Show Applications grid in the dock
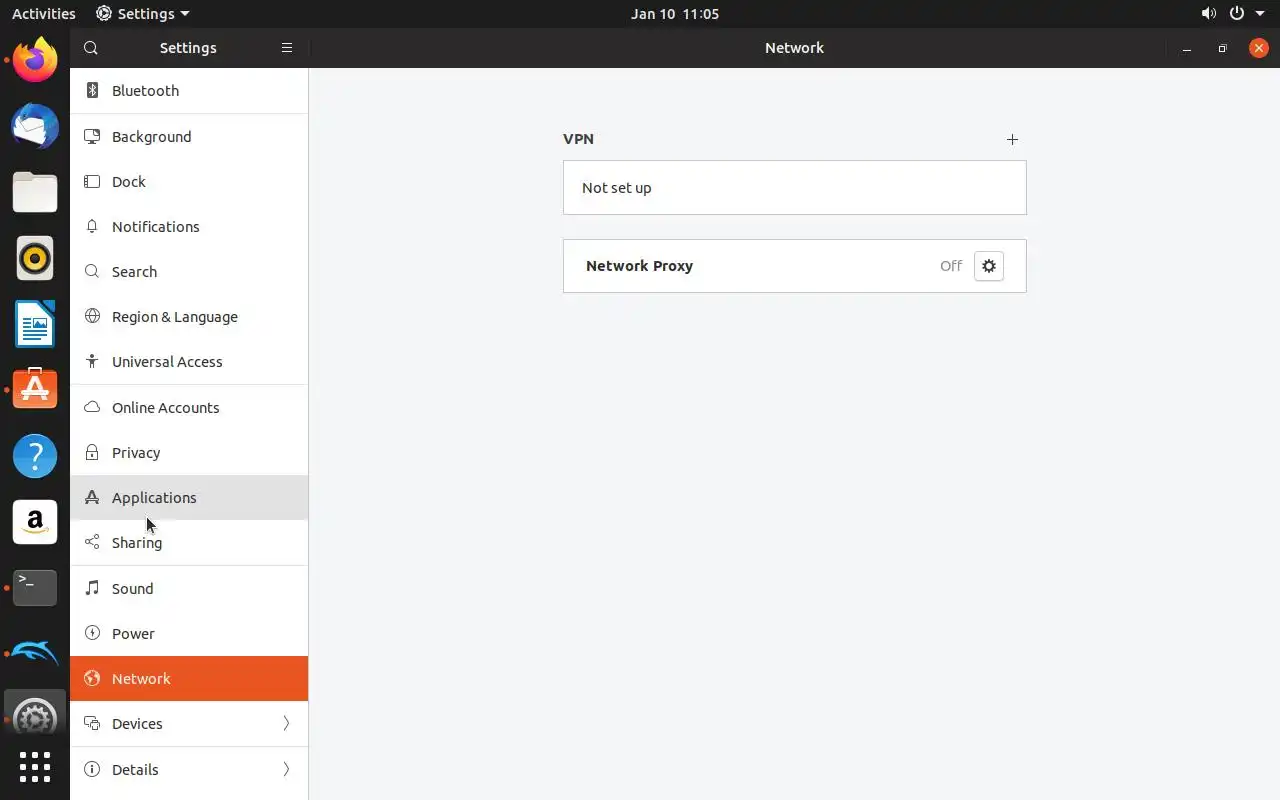Viewport: 1280px width, 800px height. 35,767
